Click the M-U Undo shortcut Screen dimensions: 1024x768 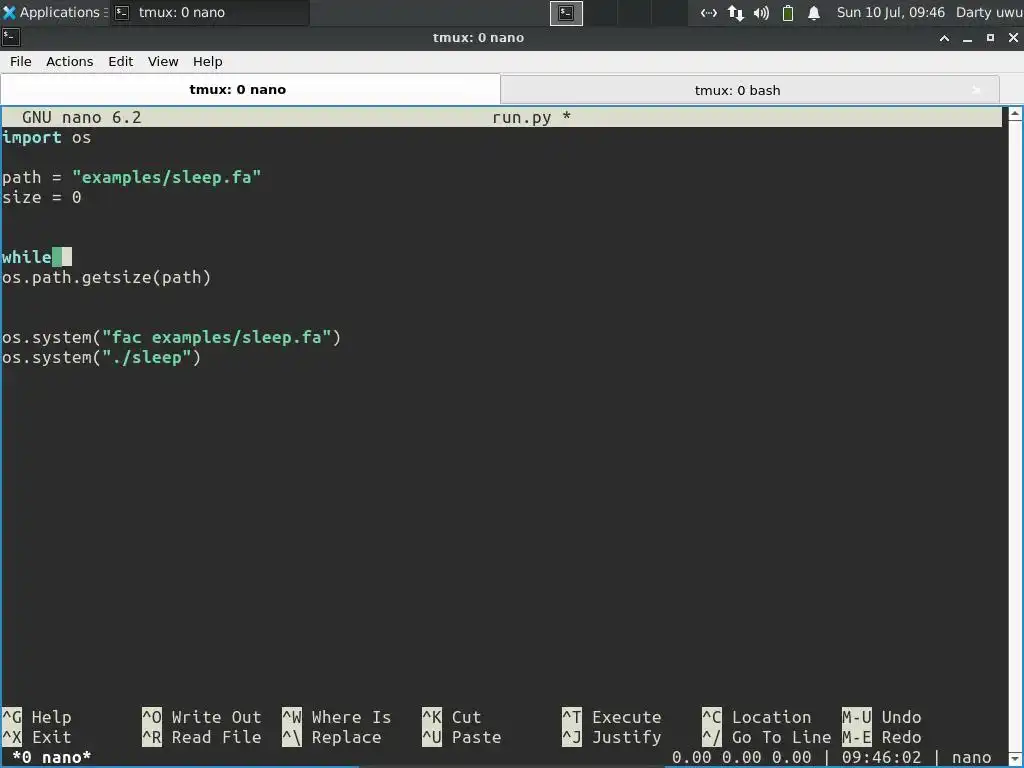882,717
